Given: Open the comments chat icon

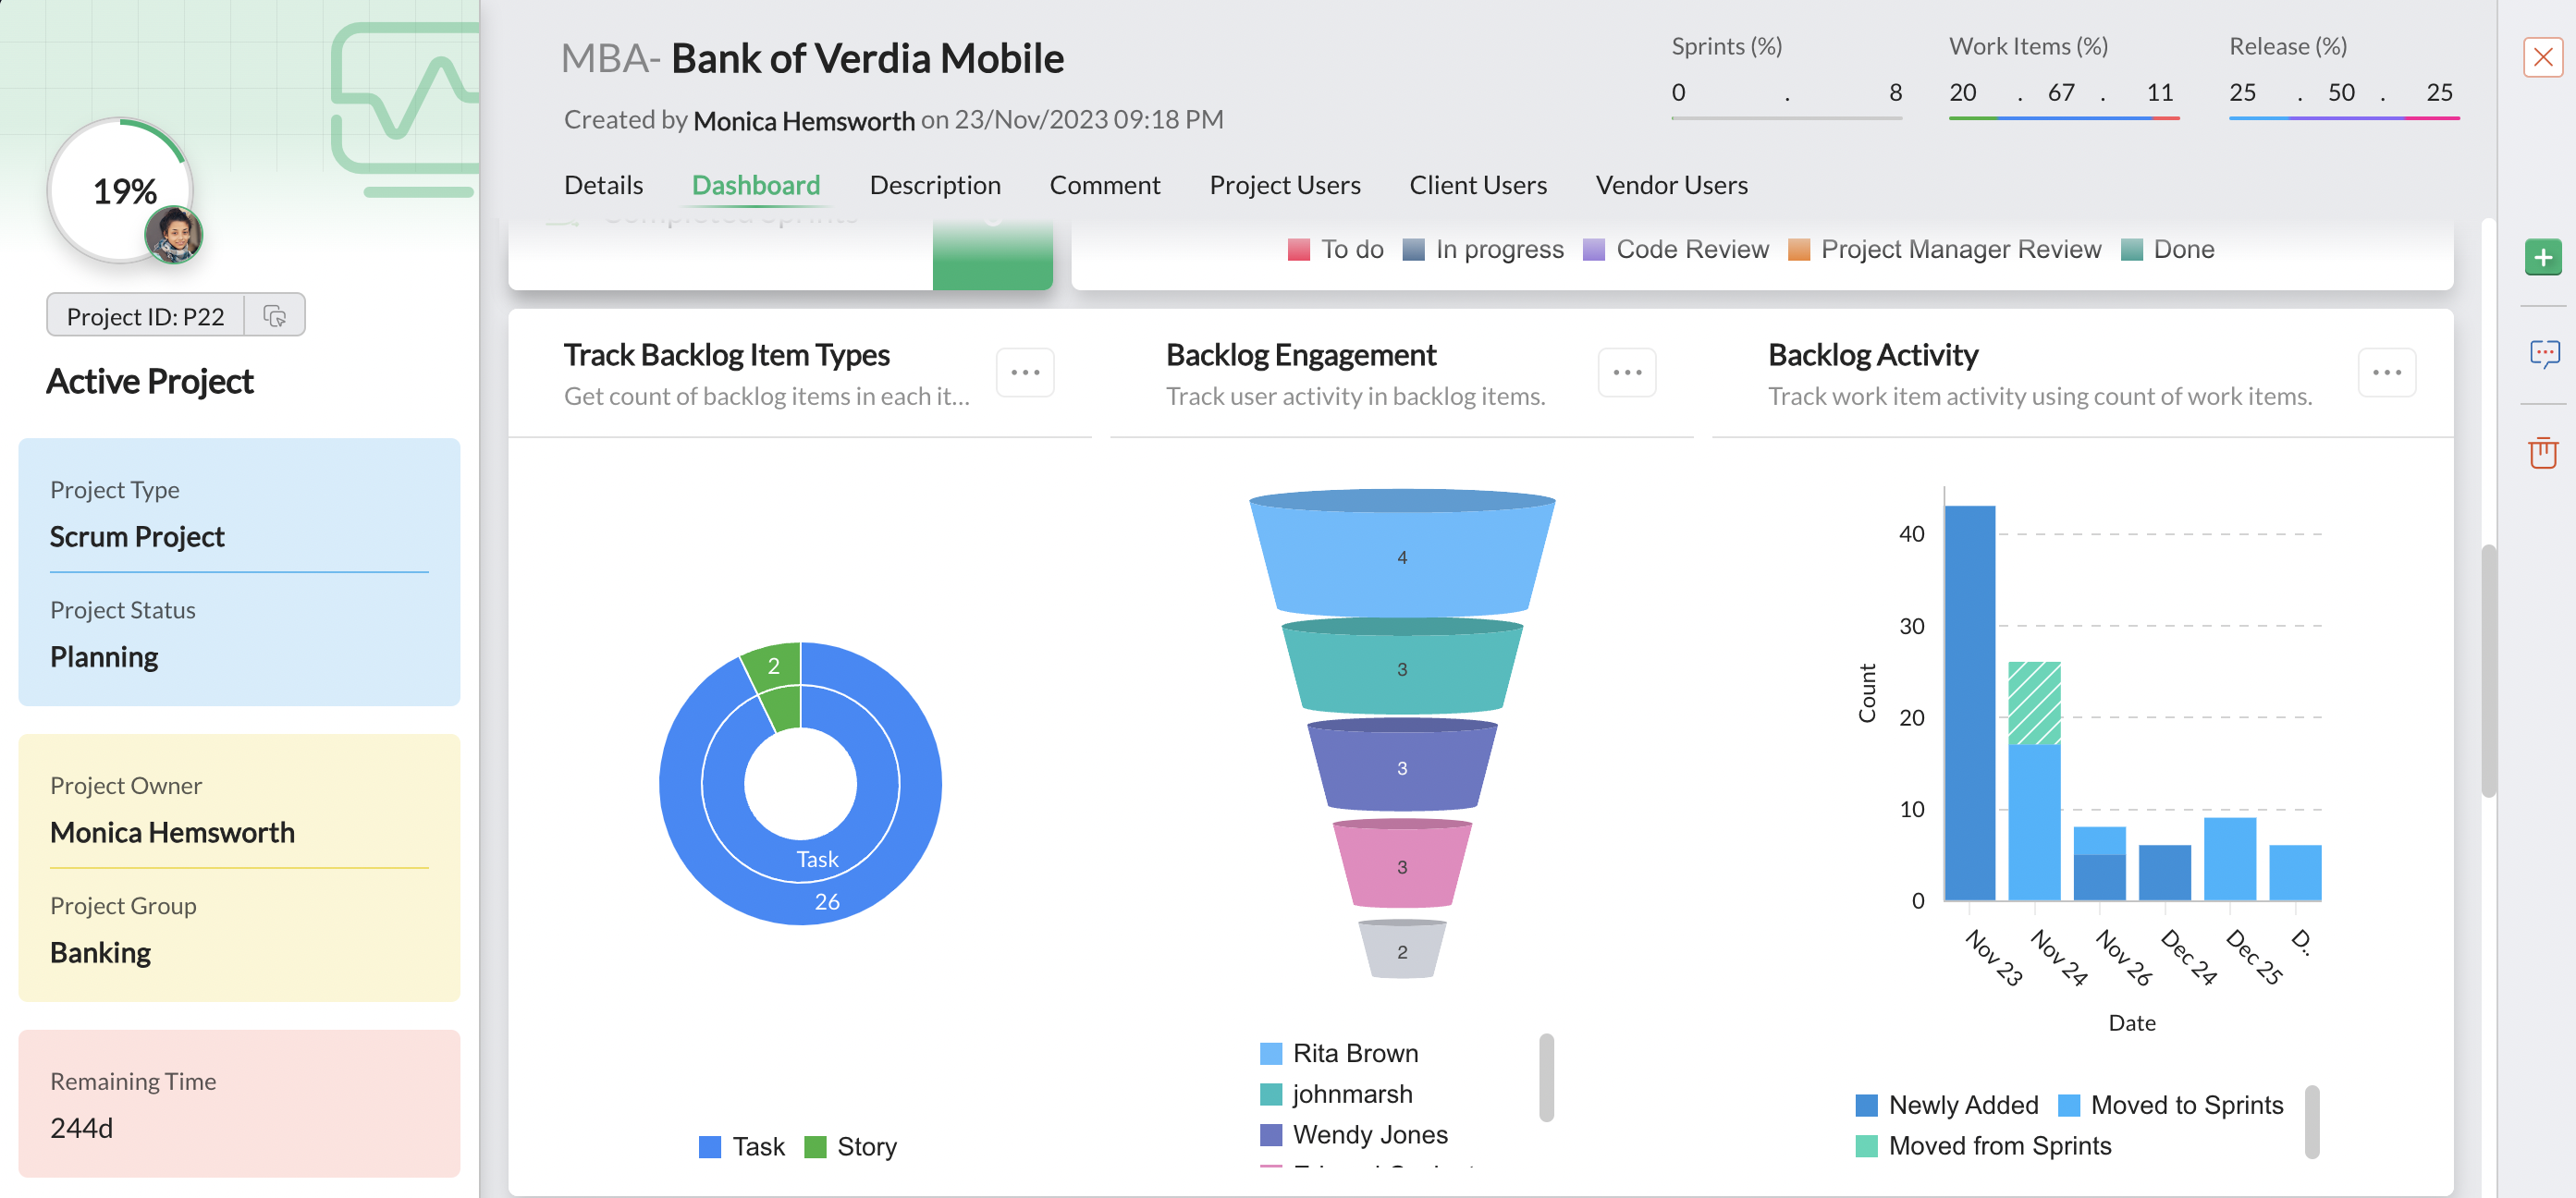Looking at the screenshot, I should (x=2543, y=354).
